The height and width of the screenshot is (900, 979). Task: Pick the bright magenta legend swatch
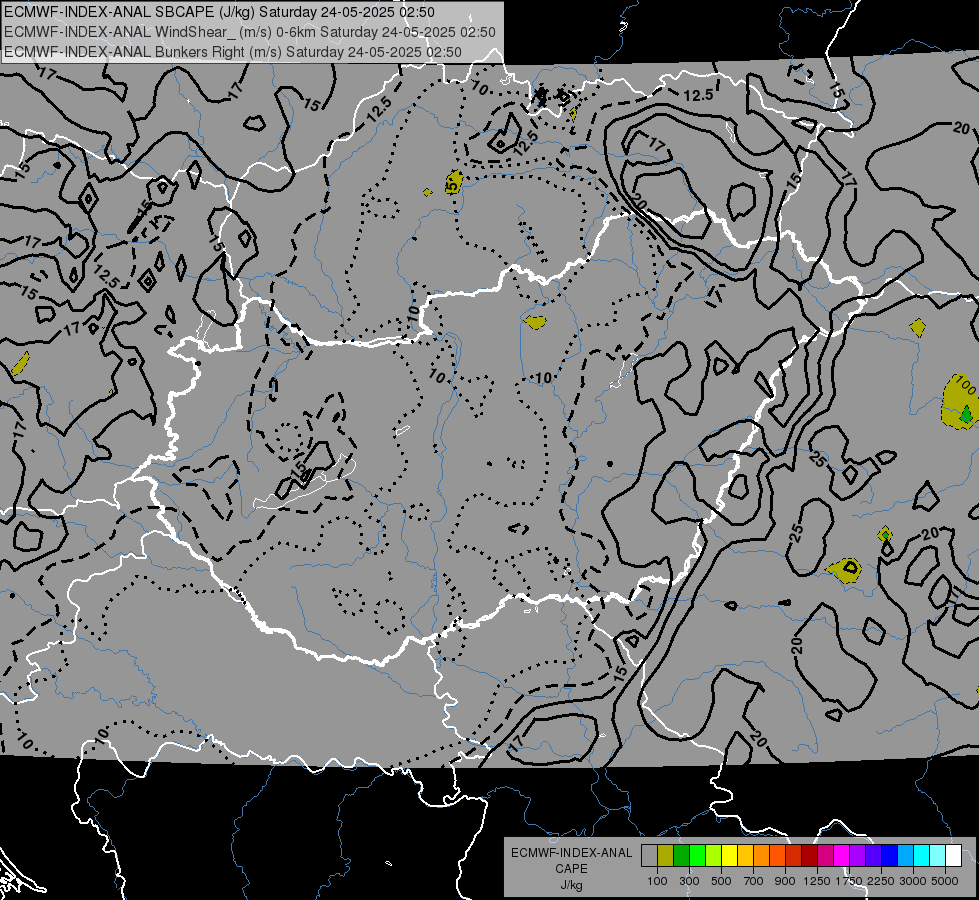click(842, 856)
